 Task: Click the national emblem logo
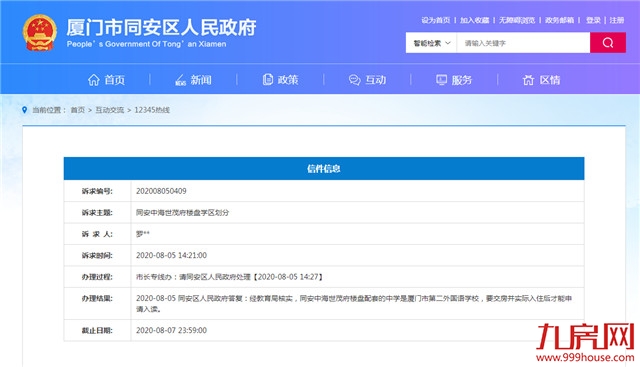(x=40, y=33)
